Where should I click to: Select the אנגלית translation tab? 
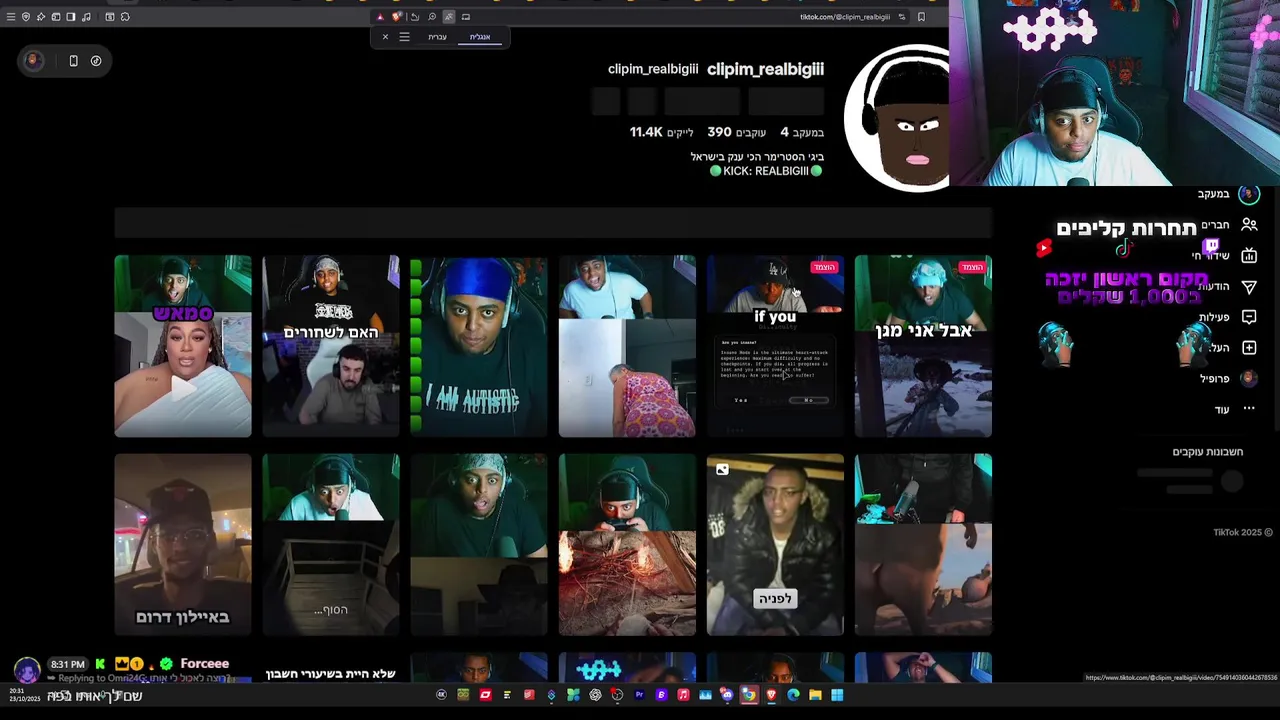click(480, 37)
